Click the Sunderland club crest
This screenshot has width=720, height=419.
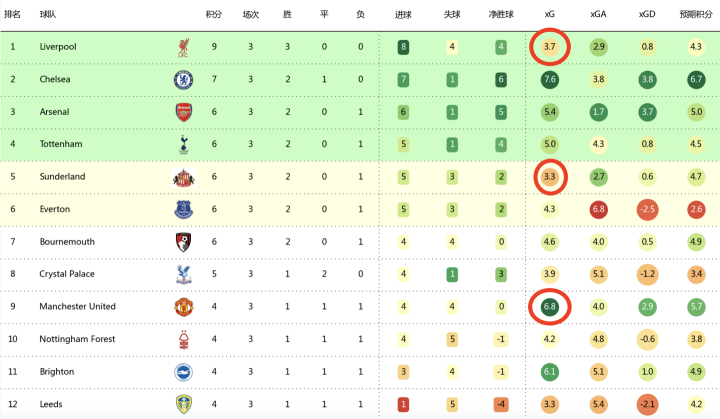coord(184,177)
